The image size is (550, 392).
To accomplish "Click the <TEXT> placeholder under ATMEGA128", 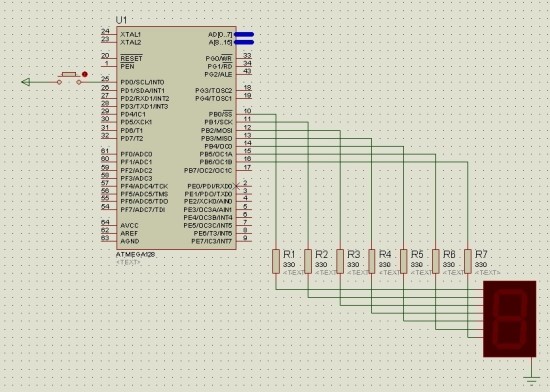I will tap(128, 262).
